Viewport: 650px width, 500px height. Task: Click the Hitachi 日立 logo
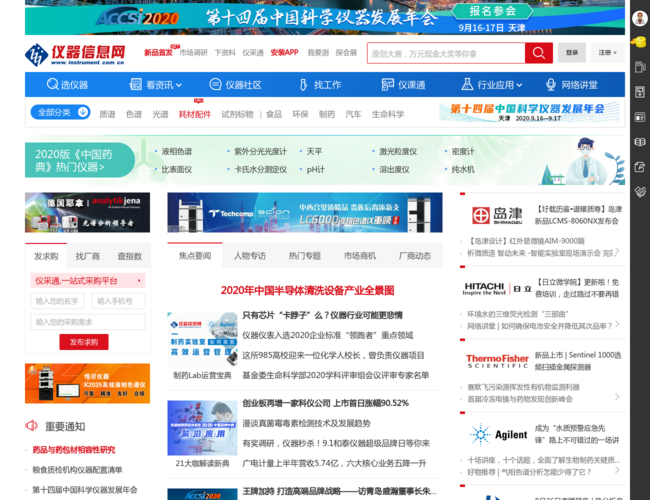pos(497,288)
